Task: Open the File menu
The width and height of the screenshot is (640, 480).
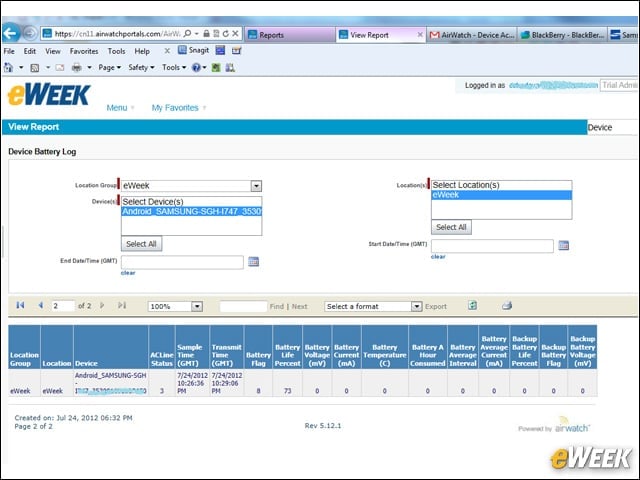Action: [9, 51]
